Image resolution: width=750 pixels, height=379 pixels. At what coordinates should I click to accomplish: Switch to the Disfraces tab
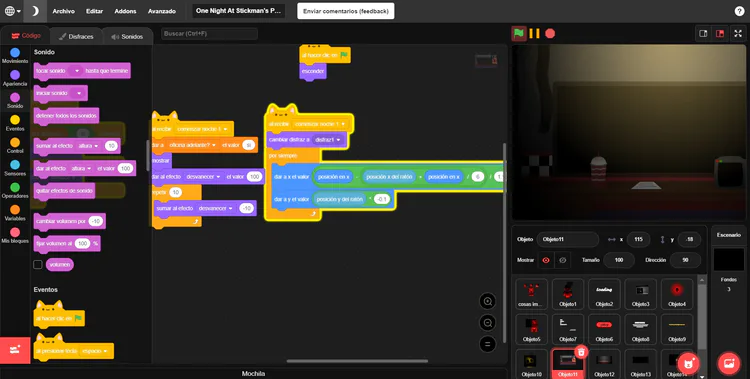[77, 36]
